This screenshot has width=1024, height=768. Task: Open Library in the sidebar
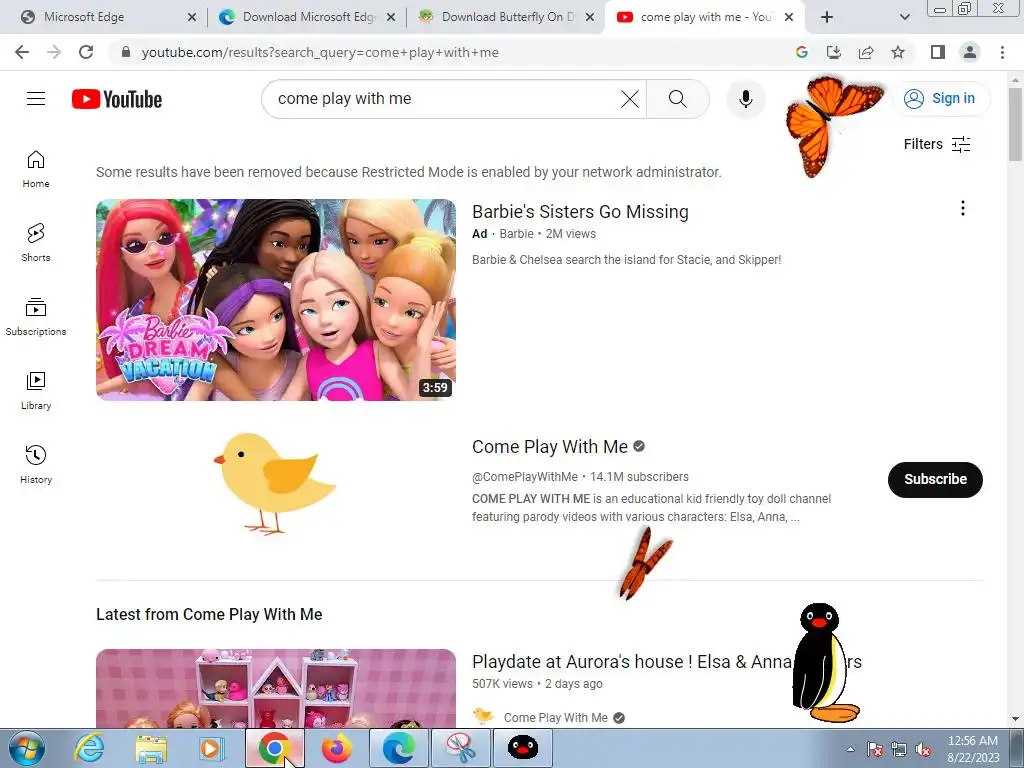pyautogui.click(x=36, y=391)
